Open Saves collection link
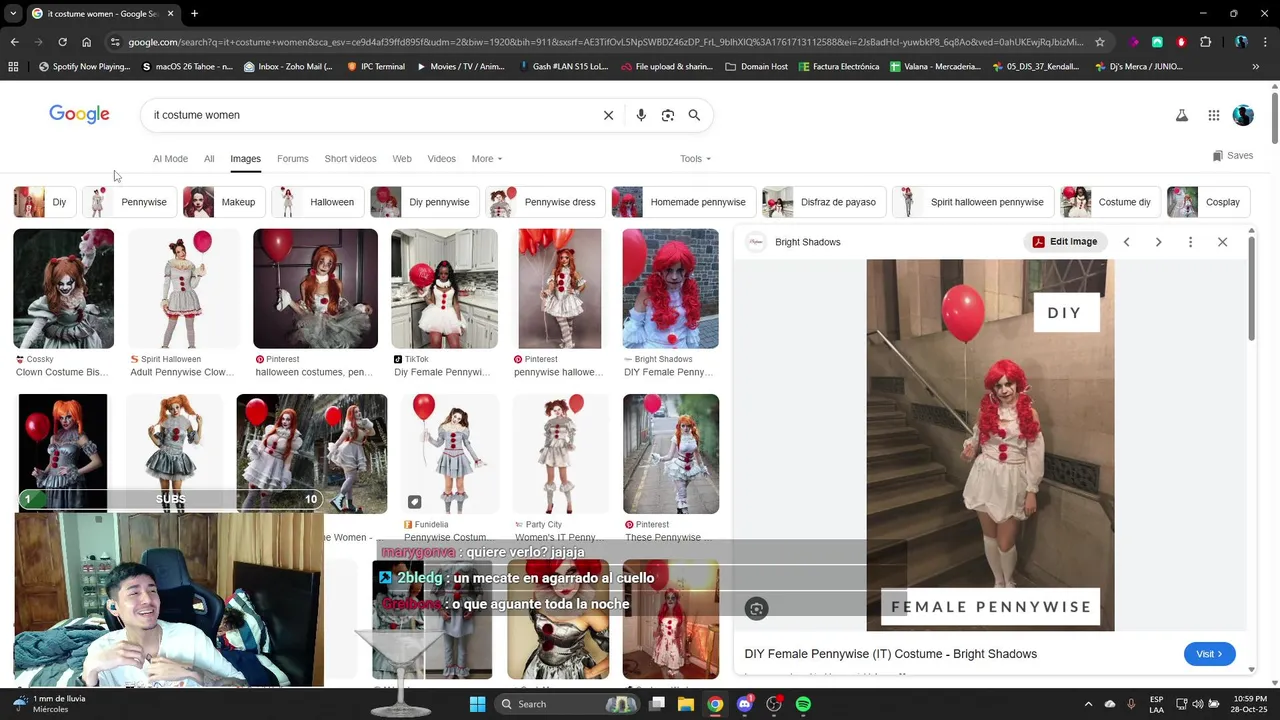The height and width of the screenshot is (720, 1280). coord(1232,156)
